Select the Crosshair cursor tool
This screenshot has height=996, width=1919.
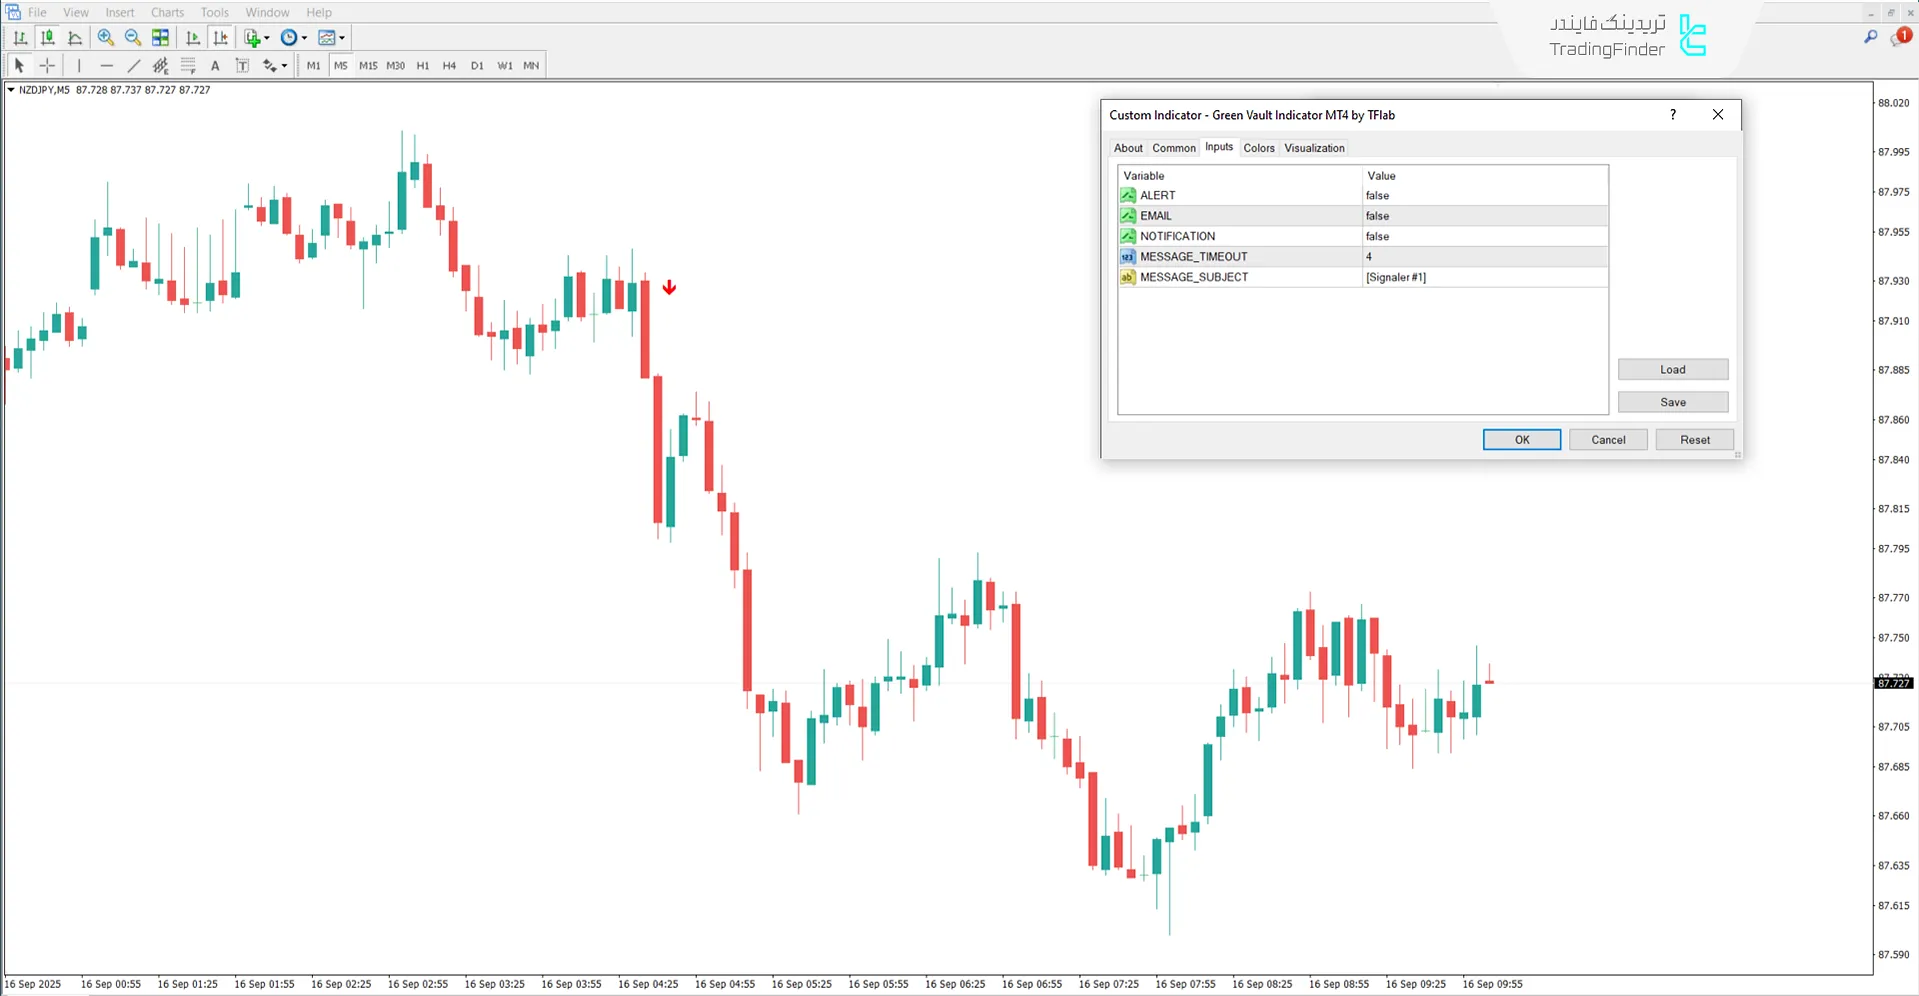click(x=47, y=66)
